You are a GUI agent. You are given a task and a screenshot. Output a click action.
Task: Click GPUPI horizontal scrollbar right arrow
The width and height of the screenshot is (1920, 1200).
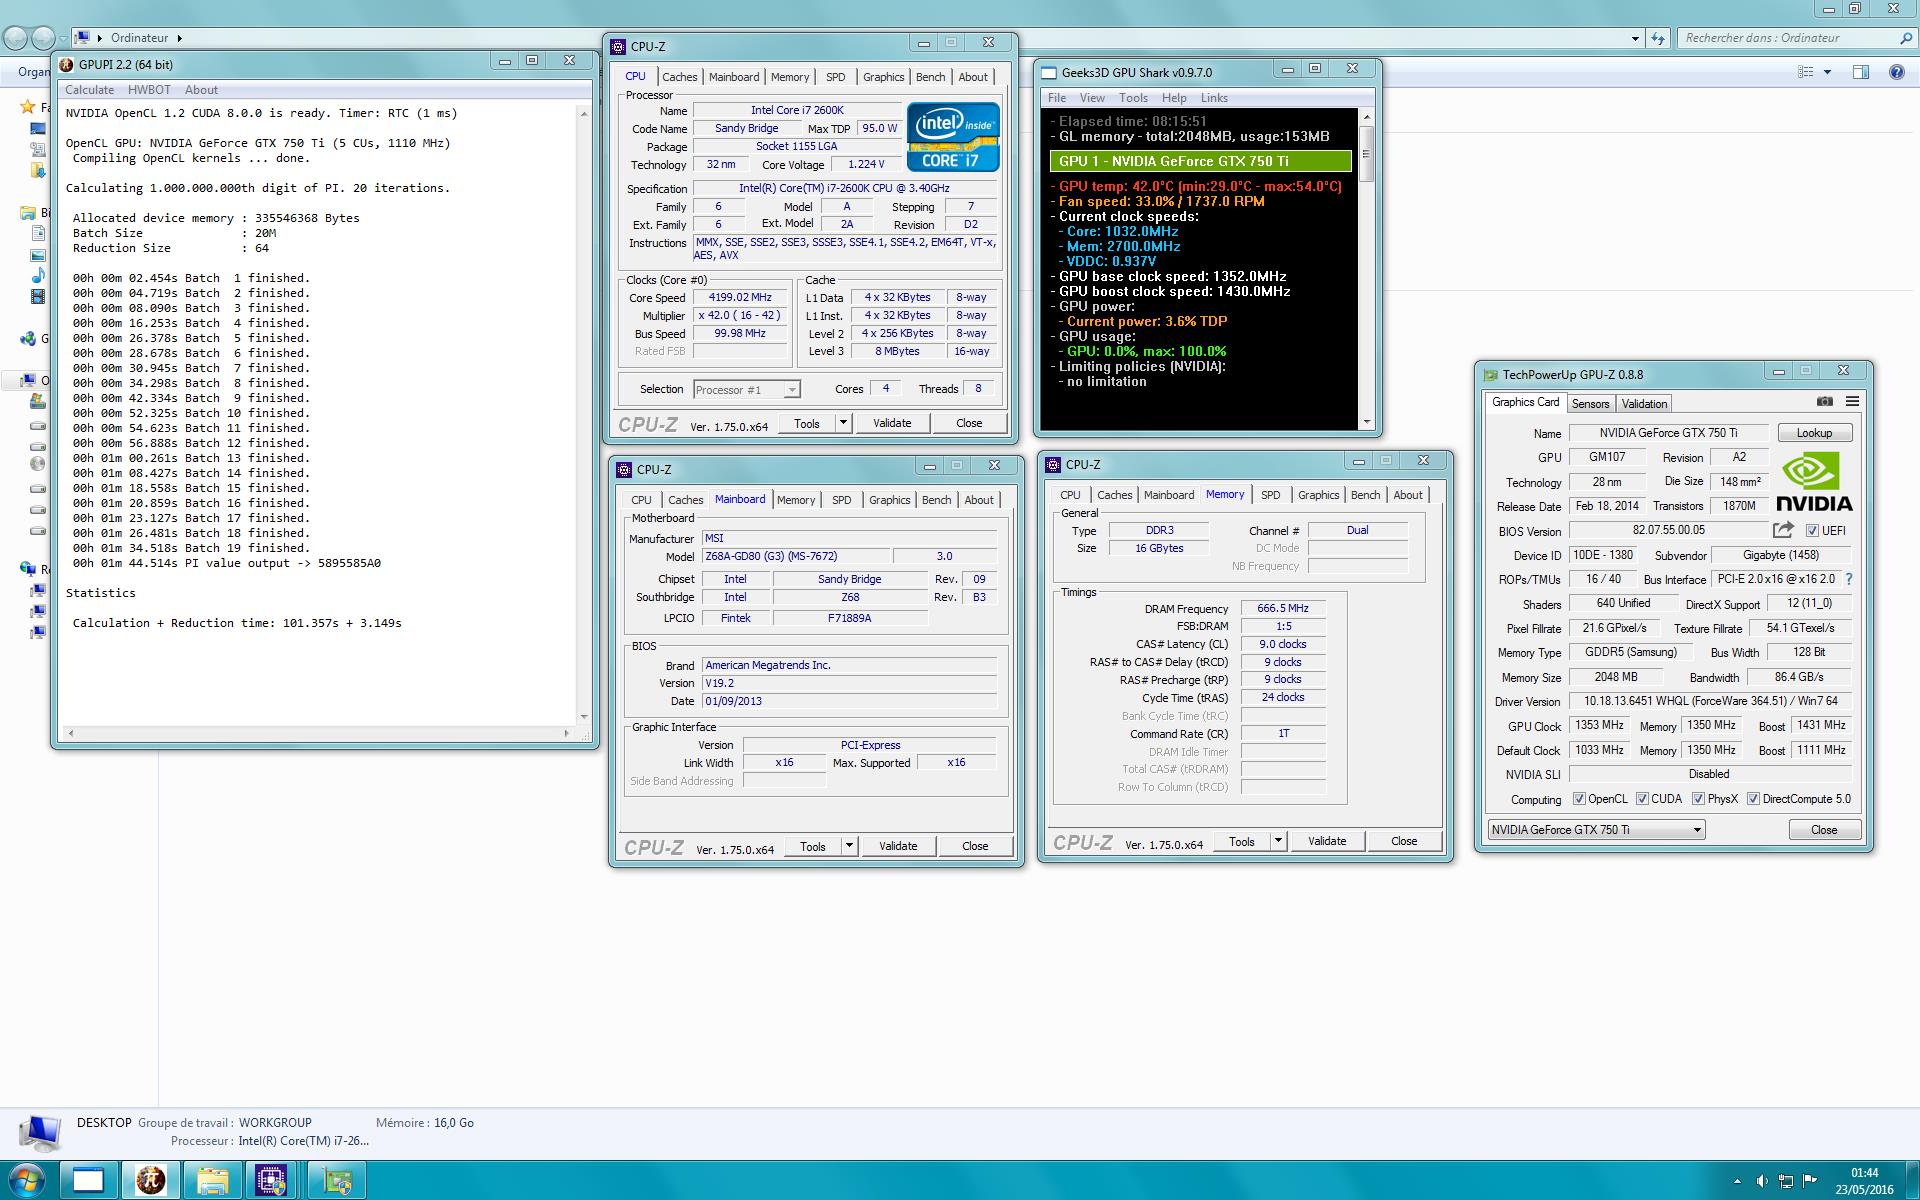567,734
